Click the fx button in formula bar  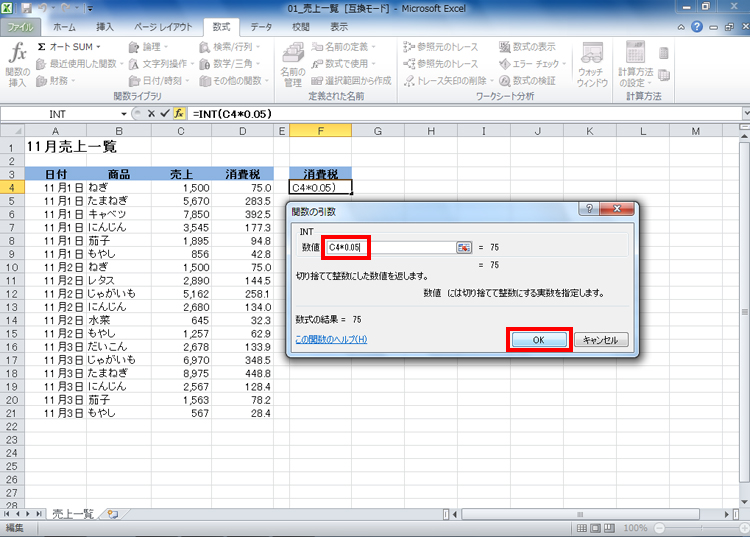click(x=179, y=114)
